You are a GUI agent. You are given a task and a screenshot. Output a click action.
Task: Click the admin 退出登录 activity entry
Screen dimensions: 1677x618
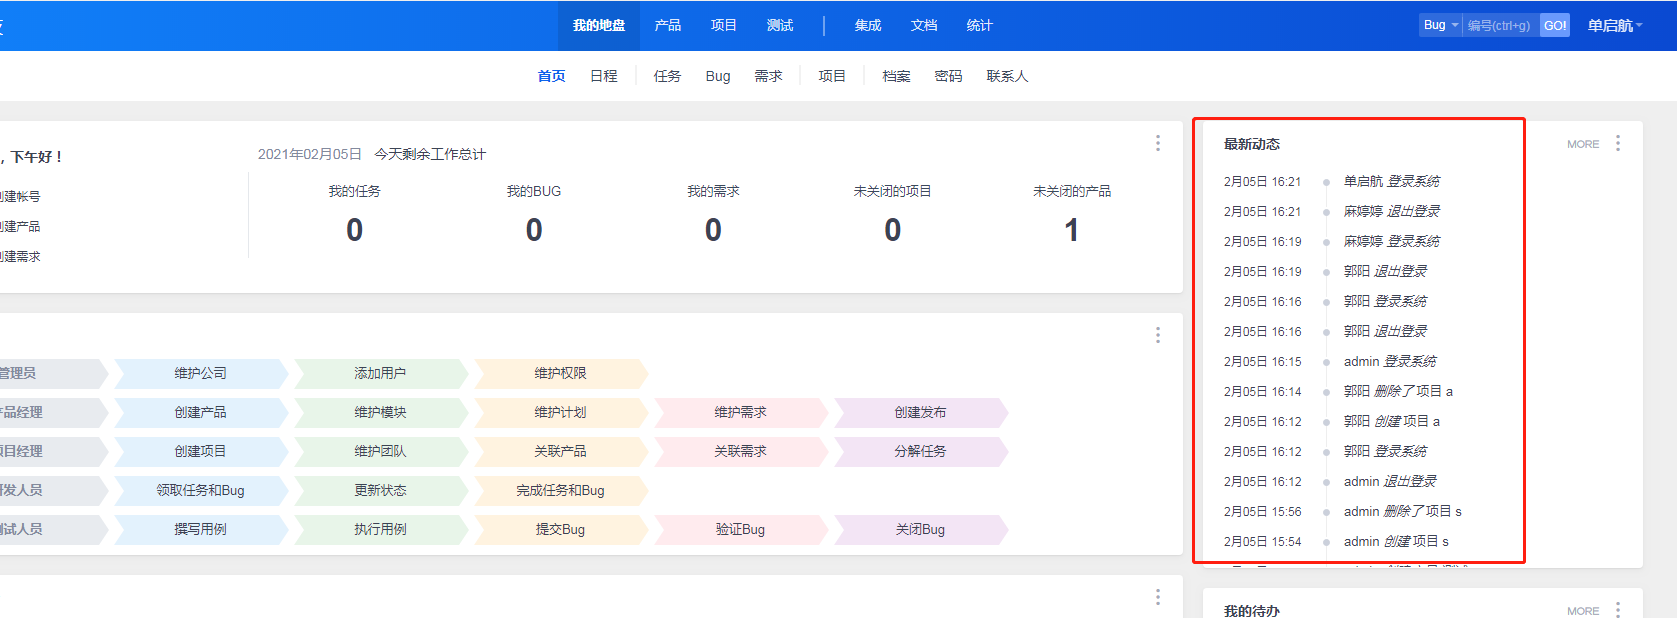pos(1390,481)
